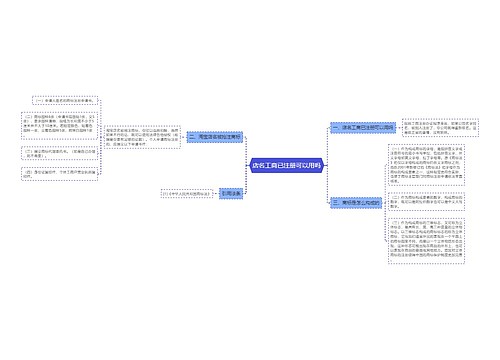
Task: Click the dotted bracket connector left of central topic
Action: [246, 165]
